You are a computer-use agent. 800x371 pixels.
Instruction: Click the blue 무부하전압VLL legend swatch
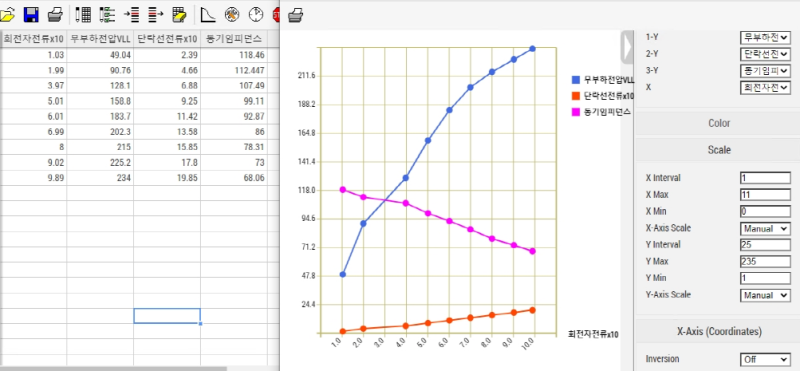(576, 80)
